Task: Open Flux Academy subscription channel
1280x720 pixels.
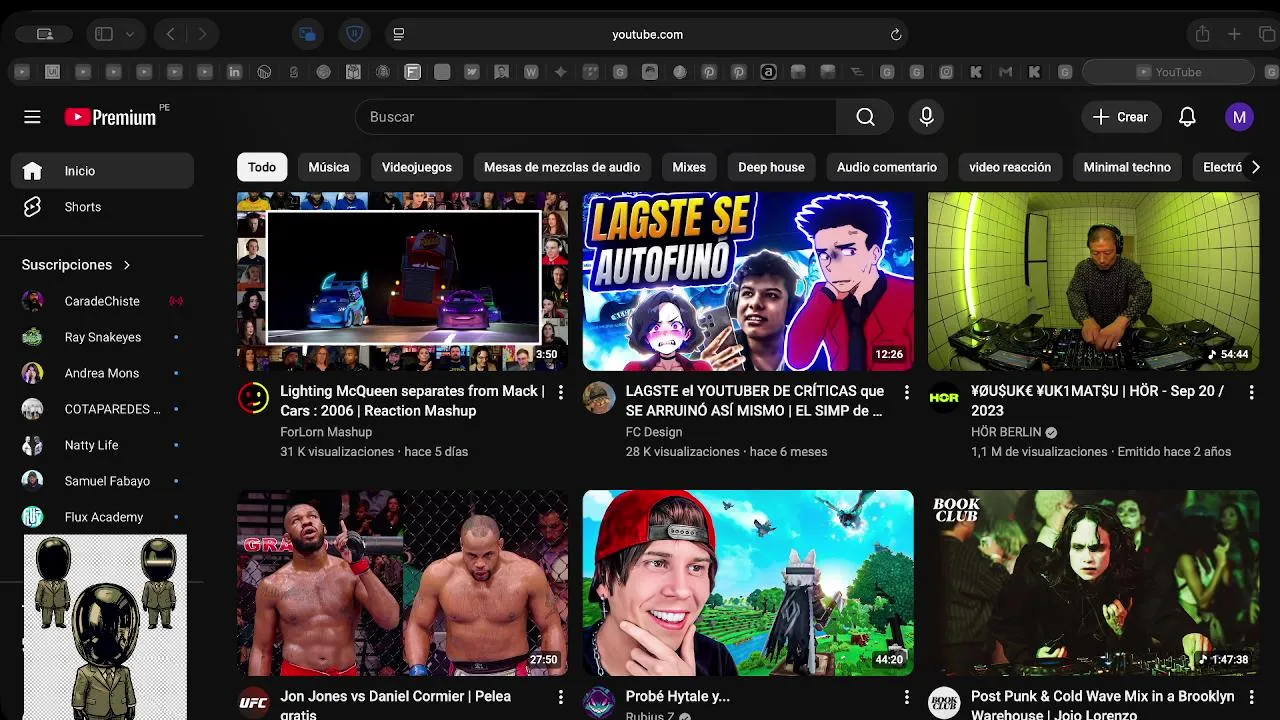Action: click(102, 517)
